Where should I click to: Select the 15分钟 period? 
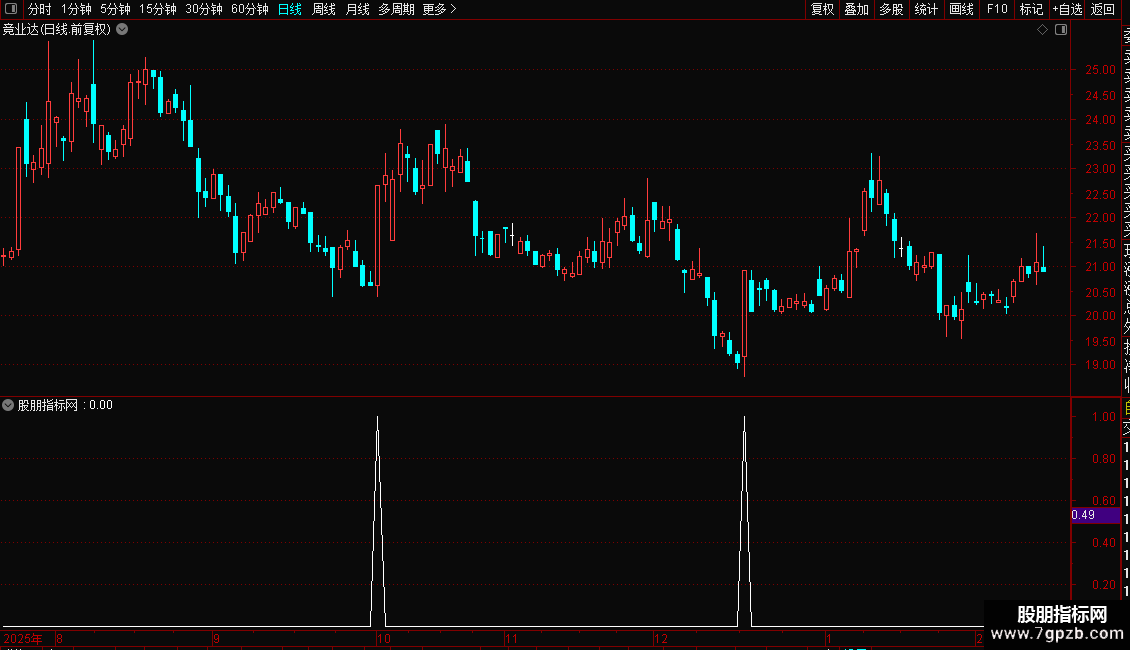coord(158,9)
